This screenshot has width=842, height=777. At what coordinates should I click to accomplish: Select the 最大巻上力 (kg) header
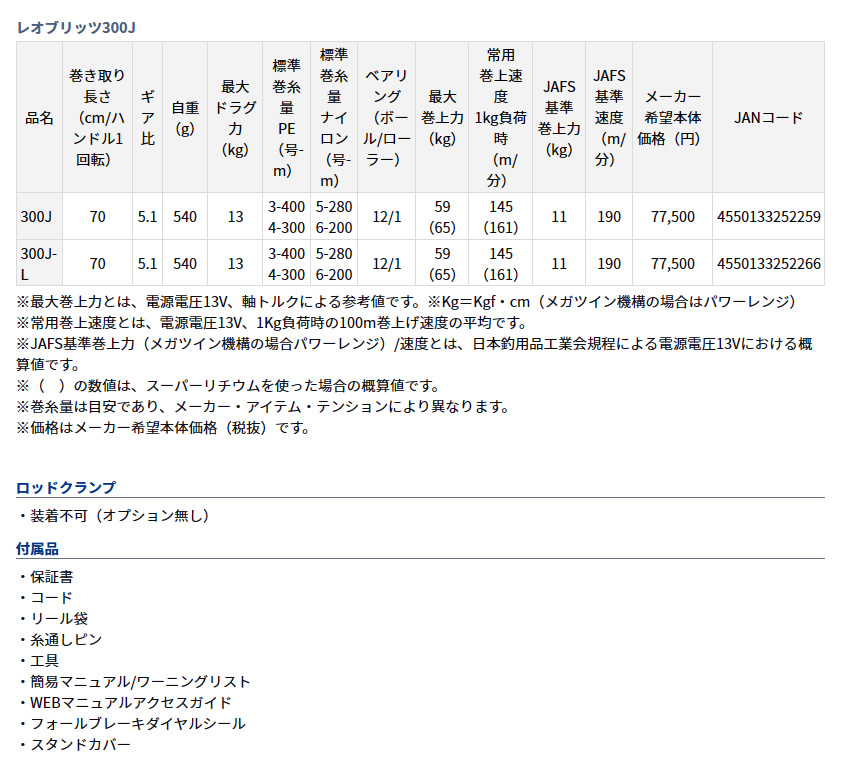442,118
